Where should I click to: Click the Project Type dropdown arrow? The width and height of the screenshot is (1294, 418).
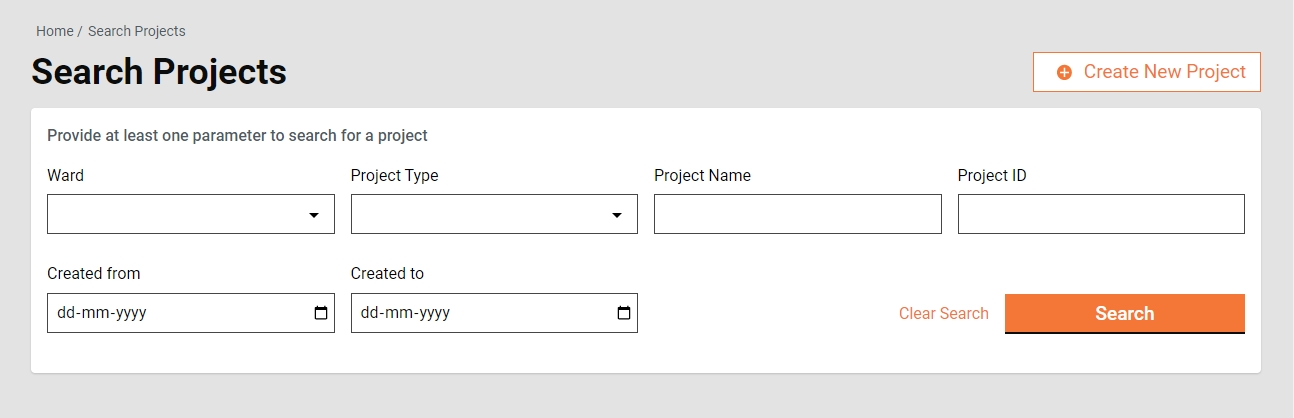click(617, 215)
